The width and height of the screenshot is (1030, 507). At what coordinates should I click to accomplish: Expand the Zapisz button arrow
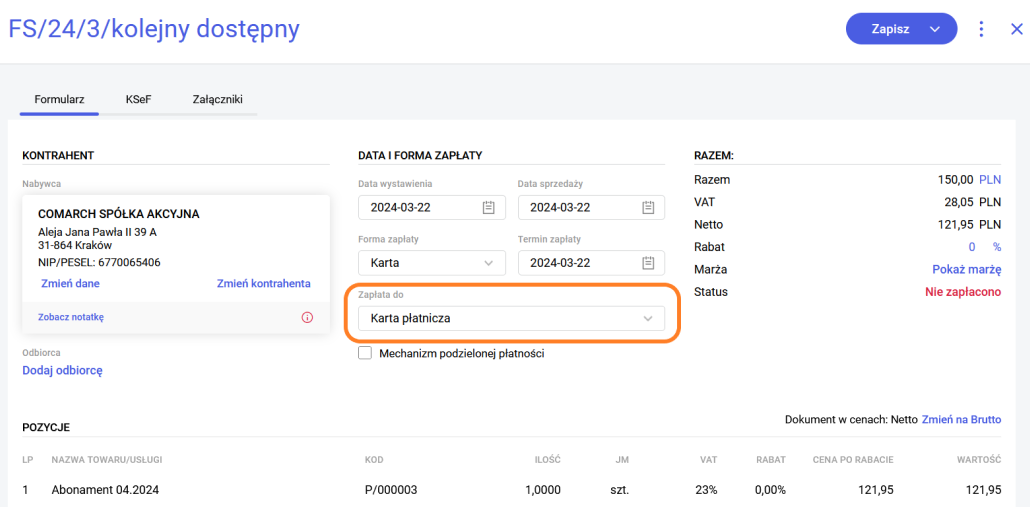click(x=935, y=29)
